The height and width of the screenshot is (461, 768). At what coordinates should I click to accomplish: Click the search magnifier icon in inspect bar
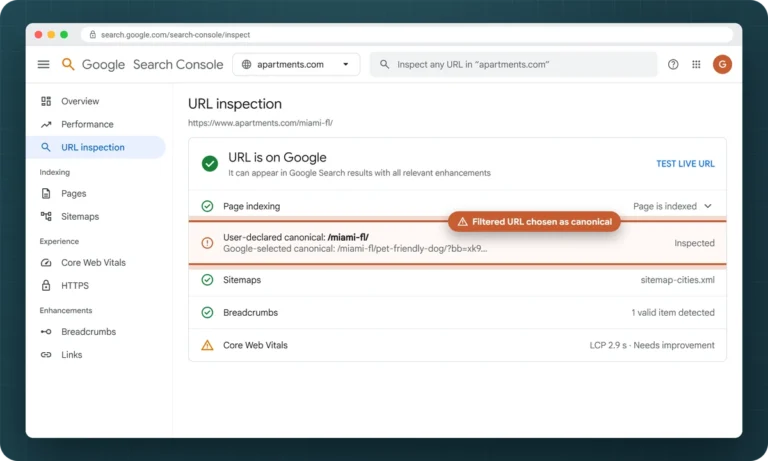[x=384, y=64]
